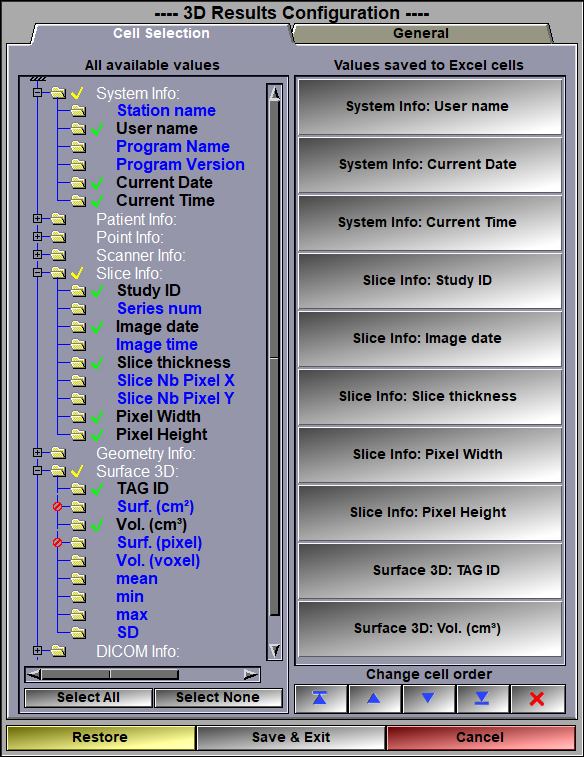Click the move-cell-to-top arrow icon
The width and height of the screenshot is (584, 757).
(320, 698)
